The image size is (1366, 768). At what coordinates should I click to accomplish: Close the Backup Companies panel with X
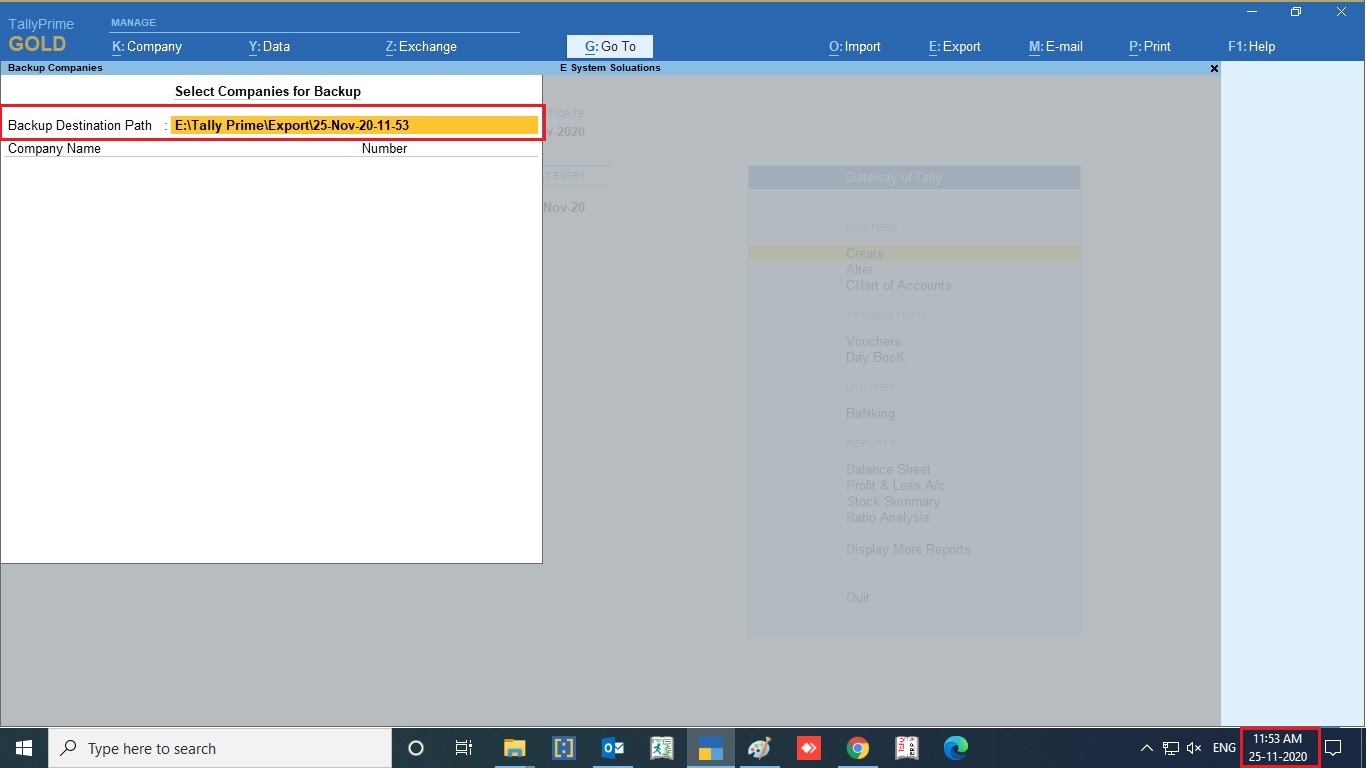(x=1214, y=68)
